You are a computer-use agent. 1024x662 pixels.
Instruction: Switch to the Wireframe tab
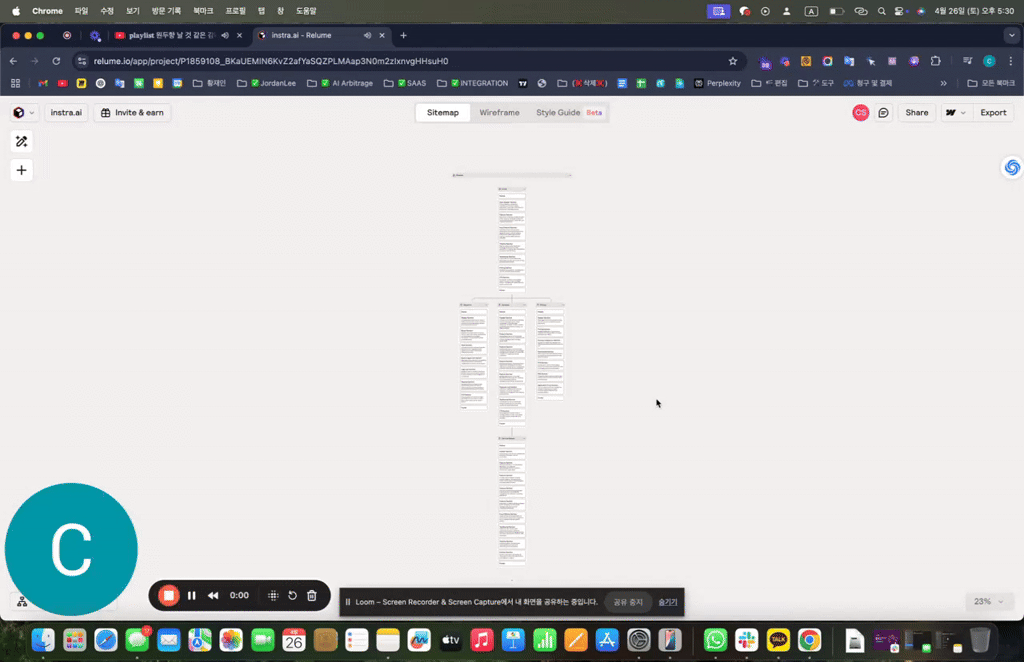(x=499, y=113)
